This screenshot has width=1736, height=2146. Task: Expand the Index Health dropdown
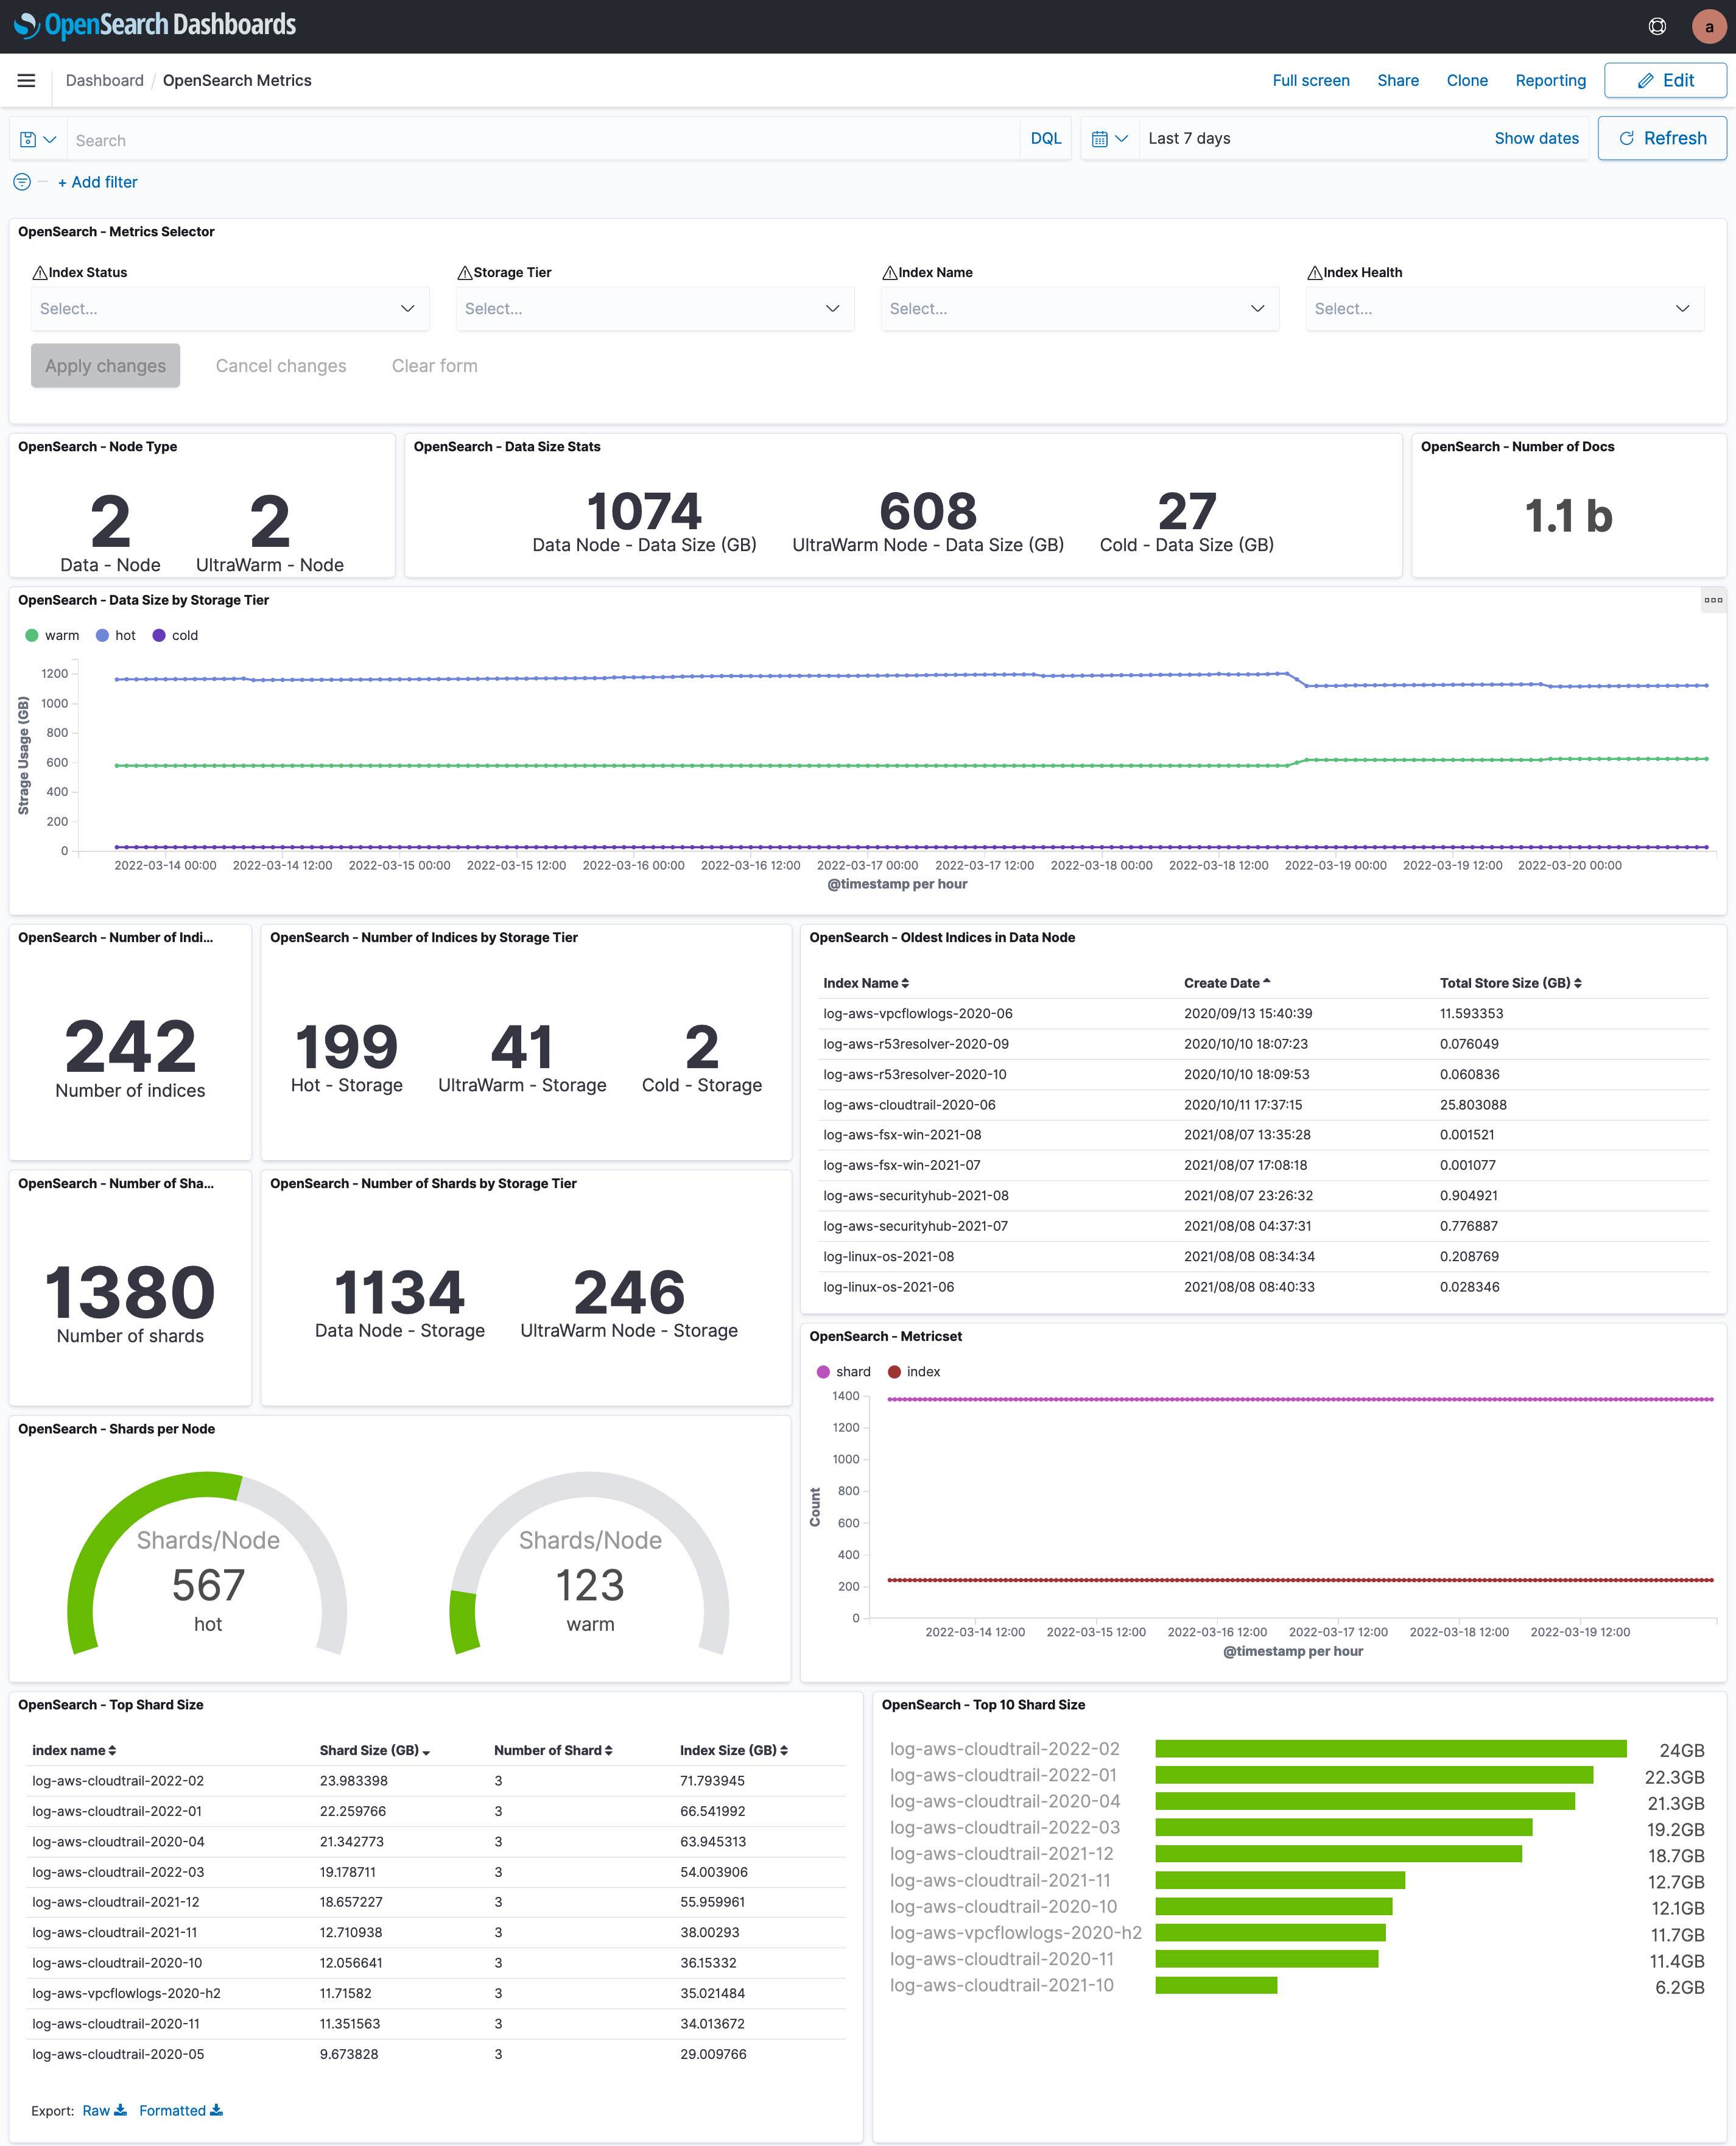point(1505,309)
